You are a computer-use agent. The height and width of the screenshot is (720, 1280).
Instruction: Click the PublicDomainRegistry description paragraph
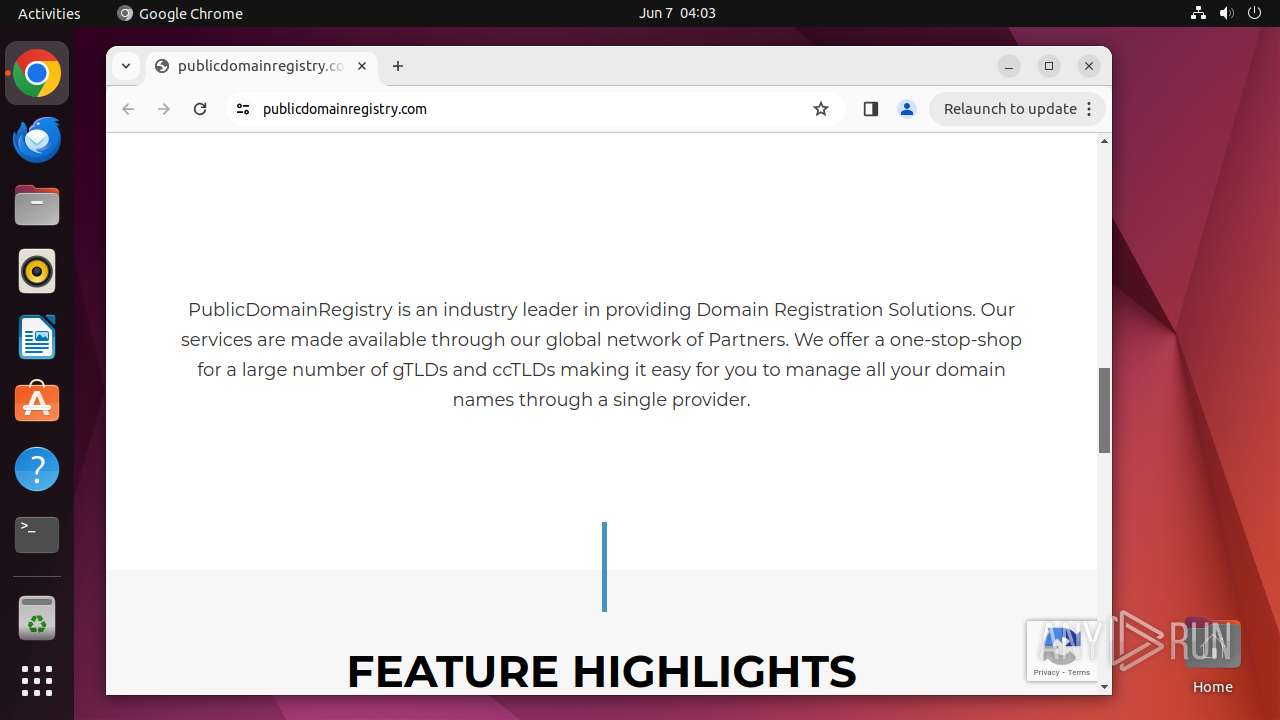pyautogui.click(x=601, y=354)
